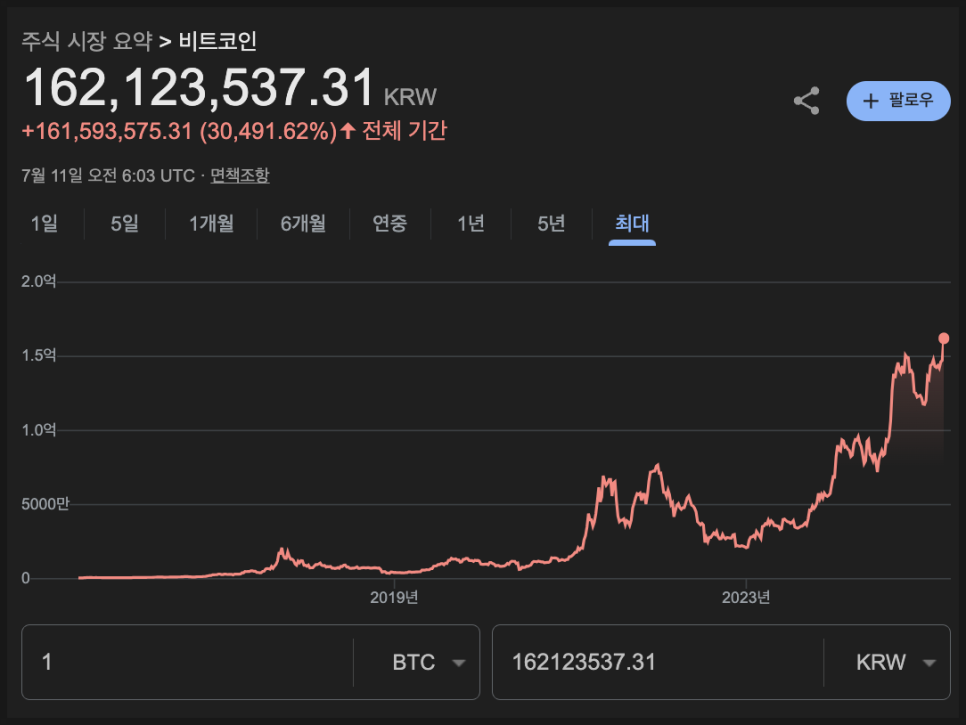
Task: Show the 1개월 chart range
Action: (211, 223)
